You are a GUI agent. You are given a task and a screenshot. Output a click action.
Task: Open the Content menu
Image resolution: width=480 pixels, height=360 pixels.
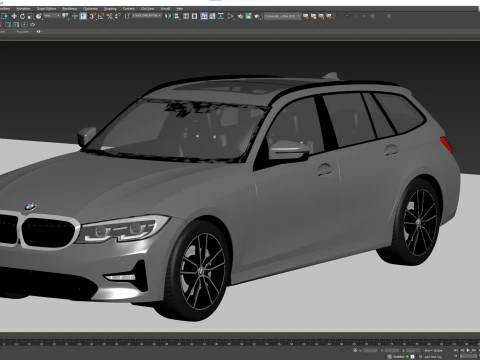click(x=129, y=9)
